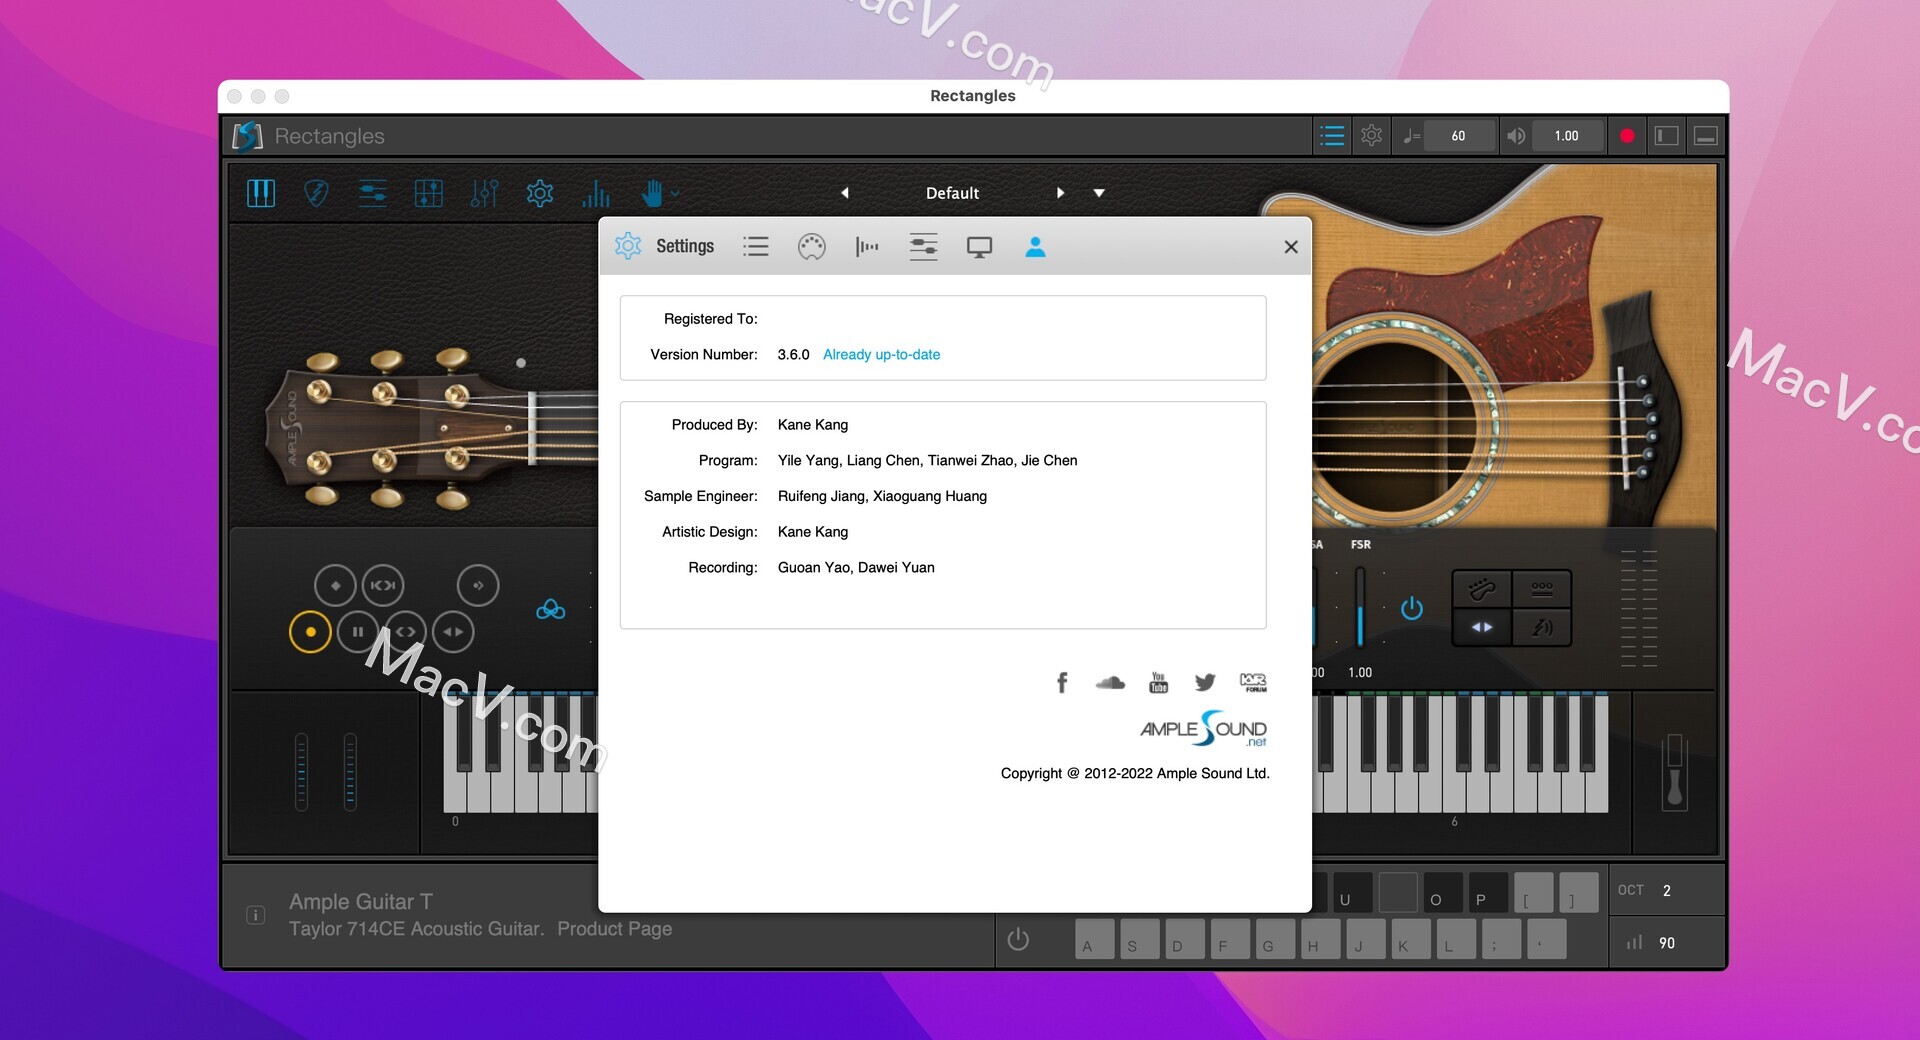Switch to the display monitor settings tab
Viewport: 1920px width, 1040px height.
(979, 247)
